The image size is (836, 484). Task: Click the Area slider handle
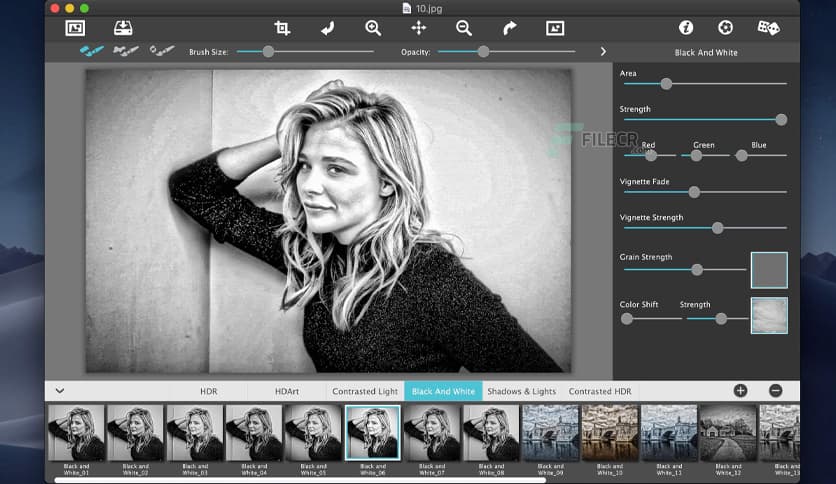[x=666, y=84]
